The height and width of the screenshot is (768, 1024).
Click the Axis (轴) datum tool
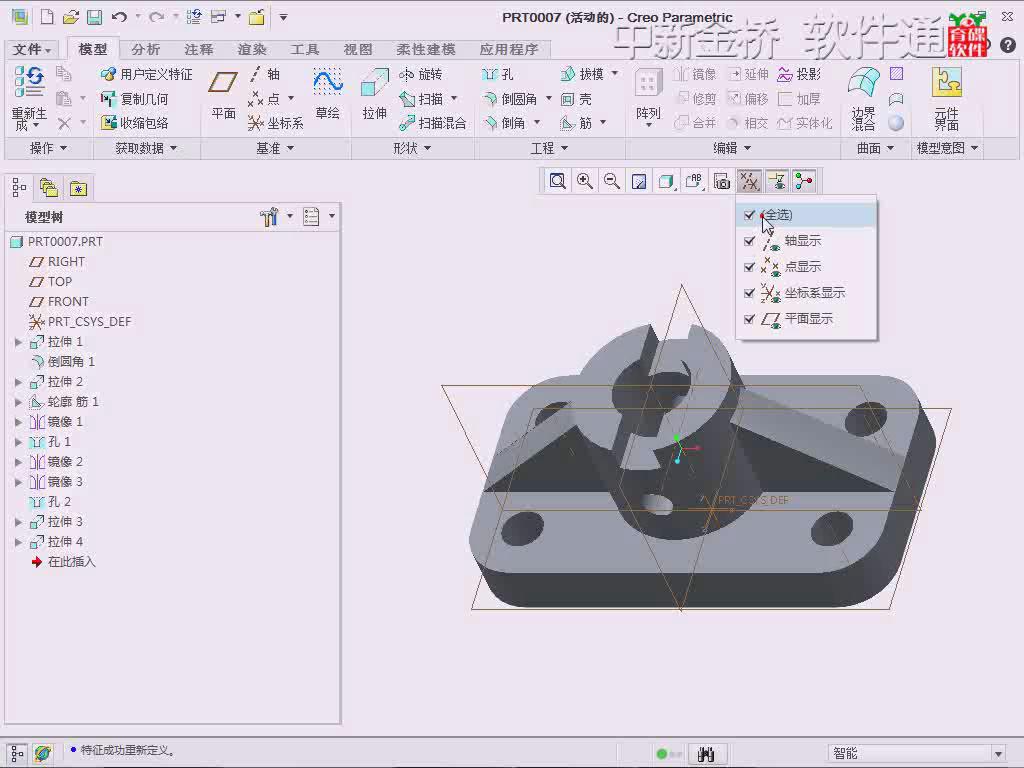pyautogui.click(x=265, y=74)
